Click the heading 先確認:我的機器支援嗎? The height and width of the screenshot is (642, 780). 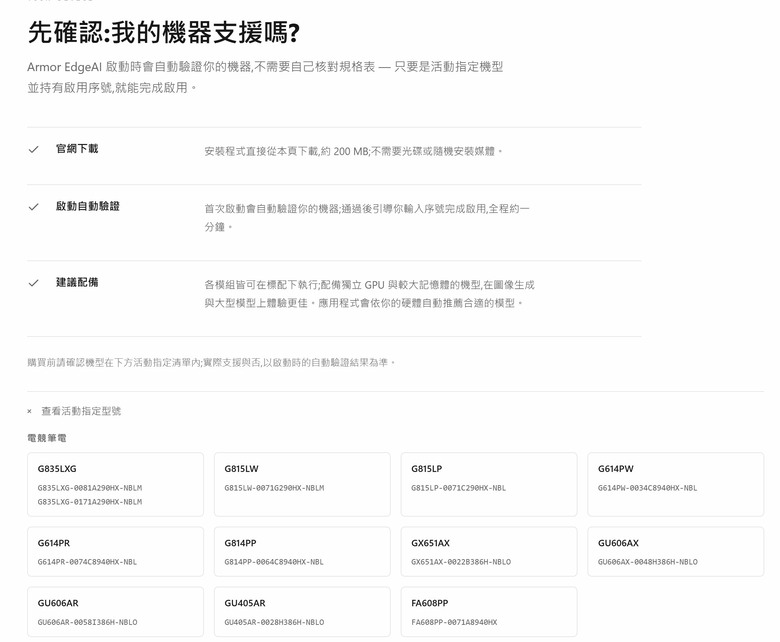click(x=164, y=32)
